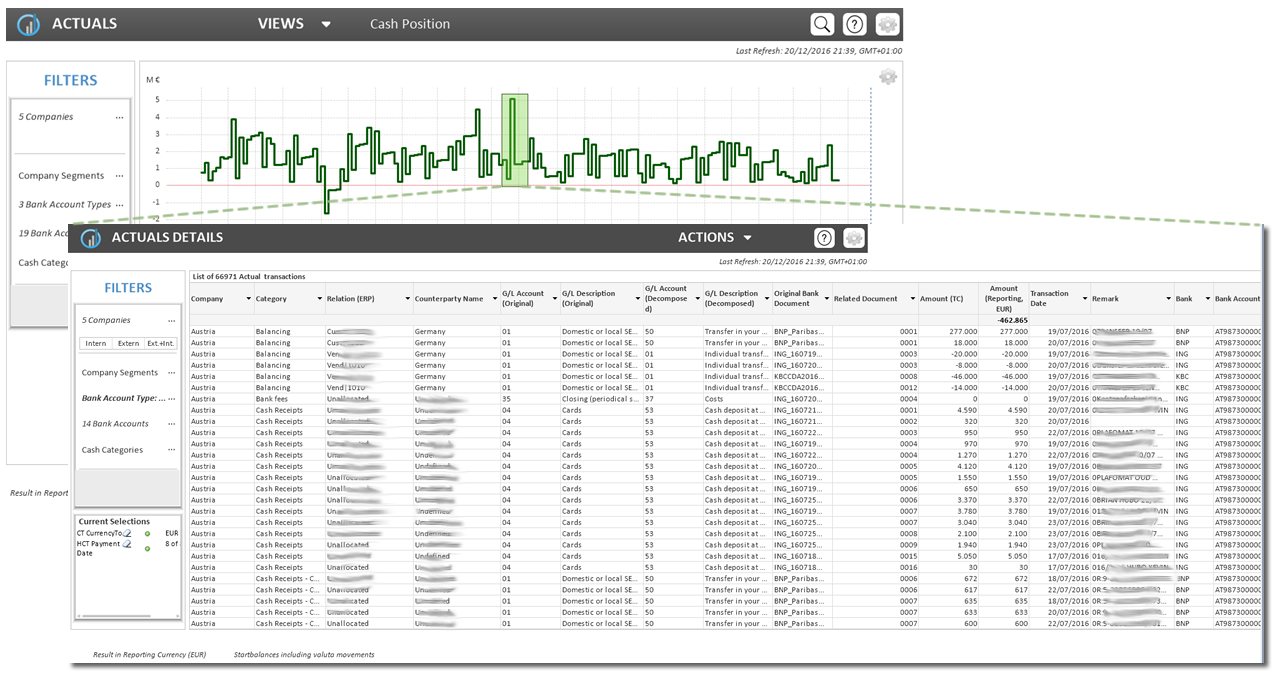The height and width of the screenshot is (690, 1283).
Task: Clear CT CurrencyTo selection with eraser icon
Action: click(126, 533)
